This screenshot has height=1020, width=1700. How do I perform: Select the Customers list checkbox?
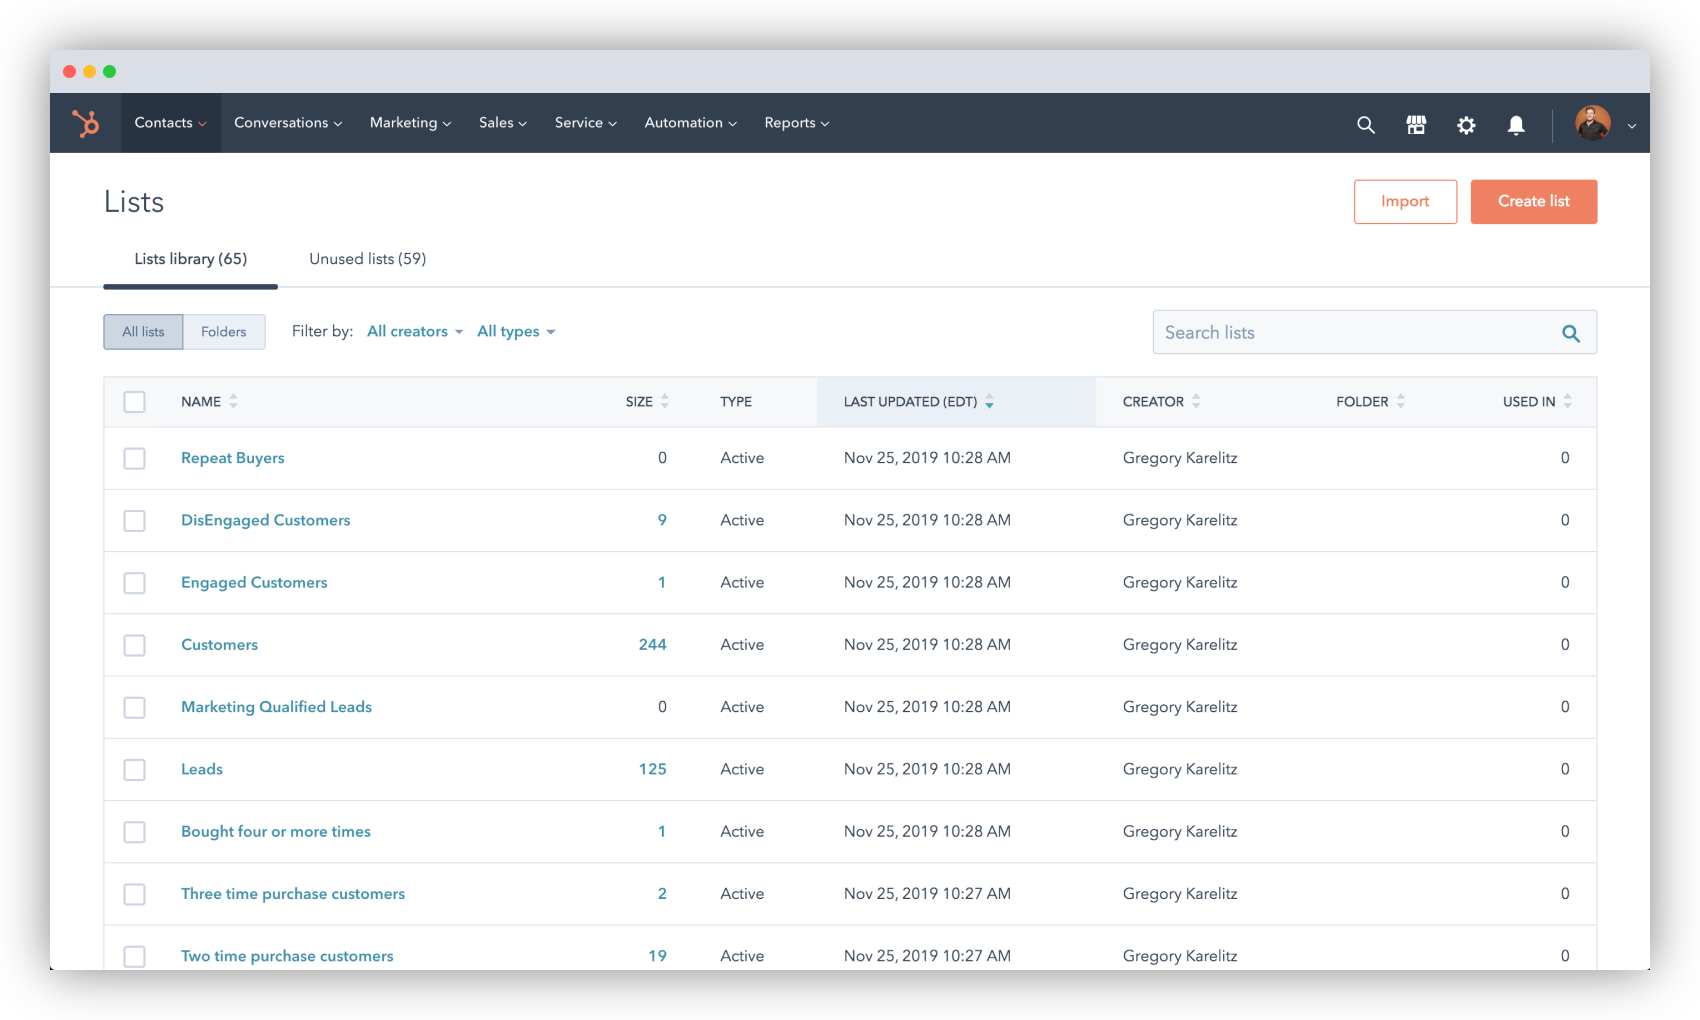pyautogui.click(x=134, y=645)
